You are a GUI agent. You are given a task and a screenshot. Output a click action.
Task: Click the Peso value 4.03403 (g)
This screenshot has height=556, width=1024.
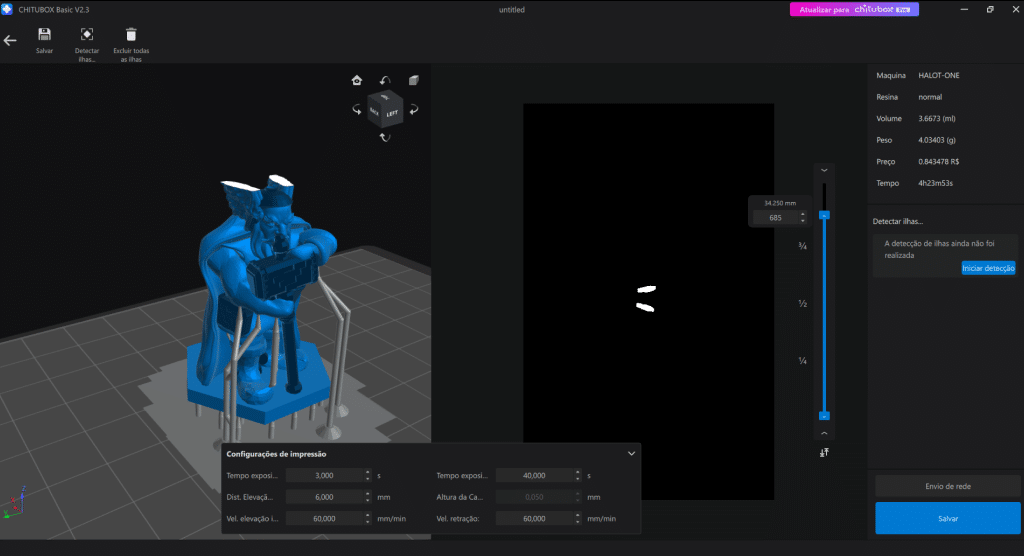(x=936, y=140)
